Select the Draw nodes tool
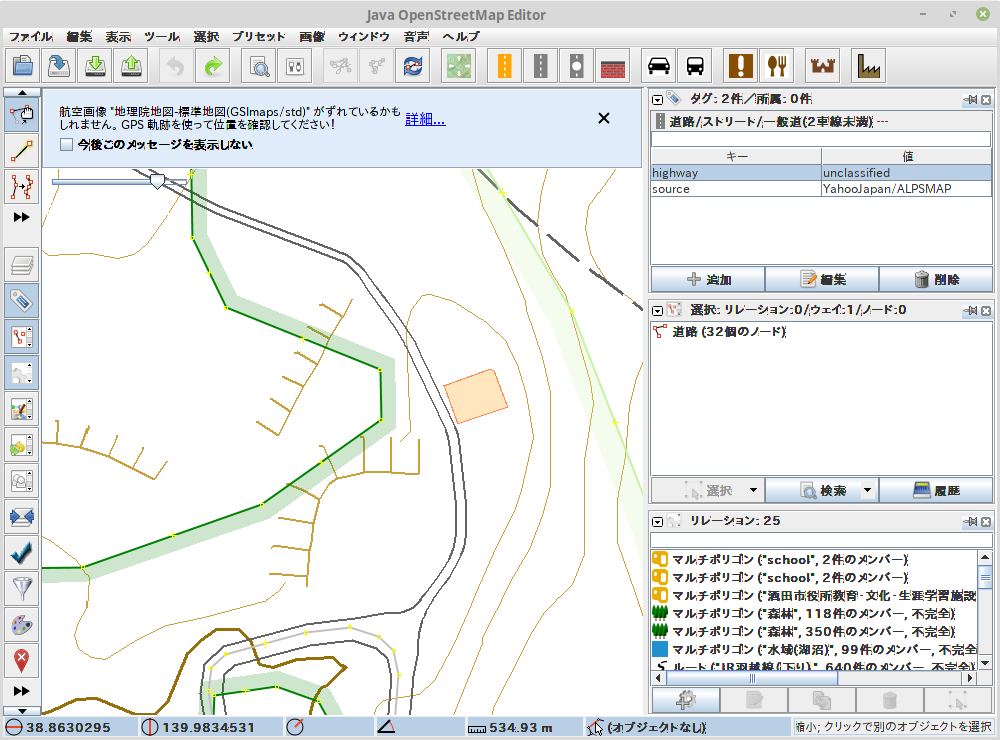The width and height of the screenshot is (1000, 740). point(22,150)
